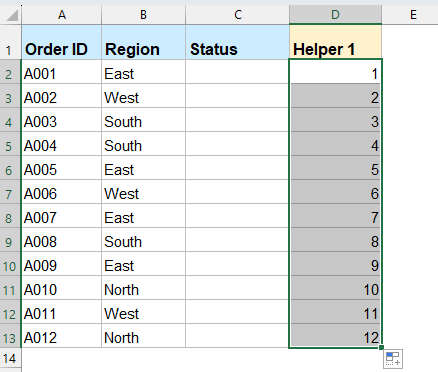The width and height of the screenshot is (438, 372).
Task: Click the Region header cell
Action: (x=143, y=42)
